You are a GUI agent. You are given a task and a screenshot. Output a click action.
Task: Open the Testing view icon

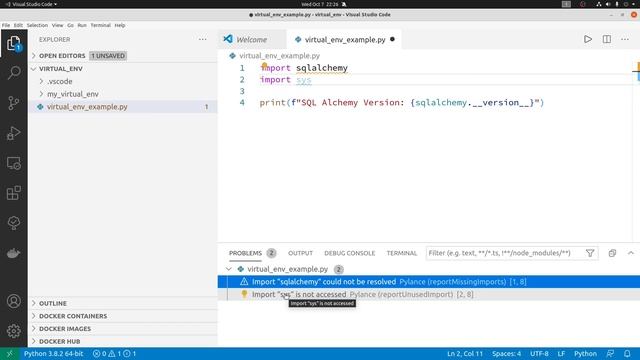coord(13,223)
